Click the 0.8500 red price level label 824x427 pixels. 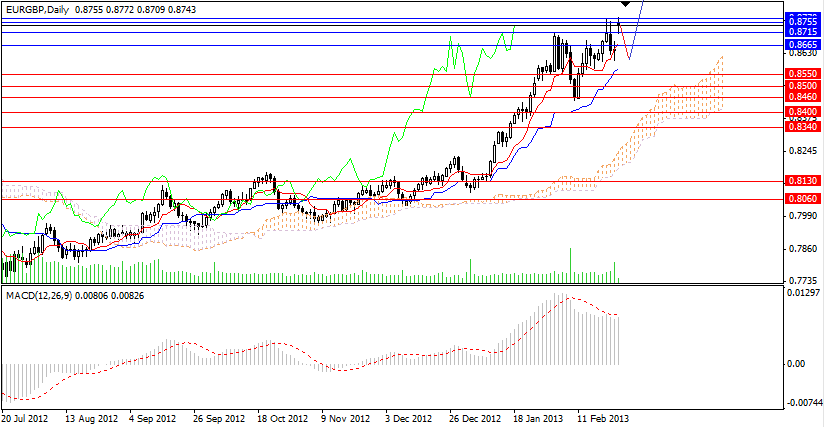(x=800, y=86)
